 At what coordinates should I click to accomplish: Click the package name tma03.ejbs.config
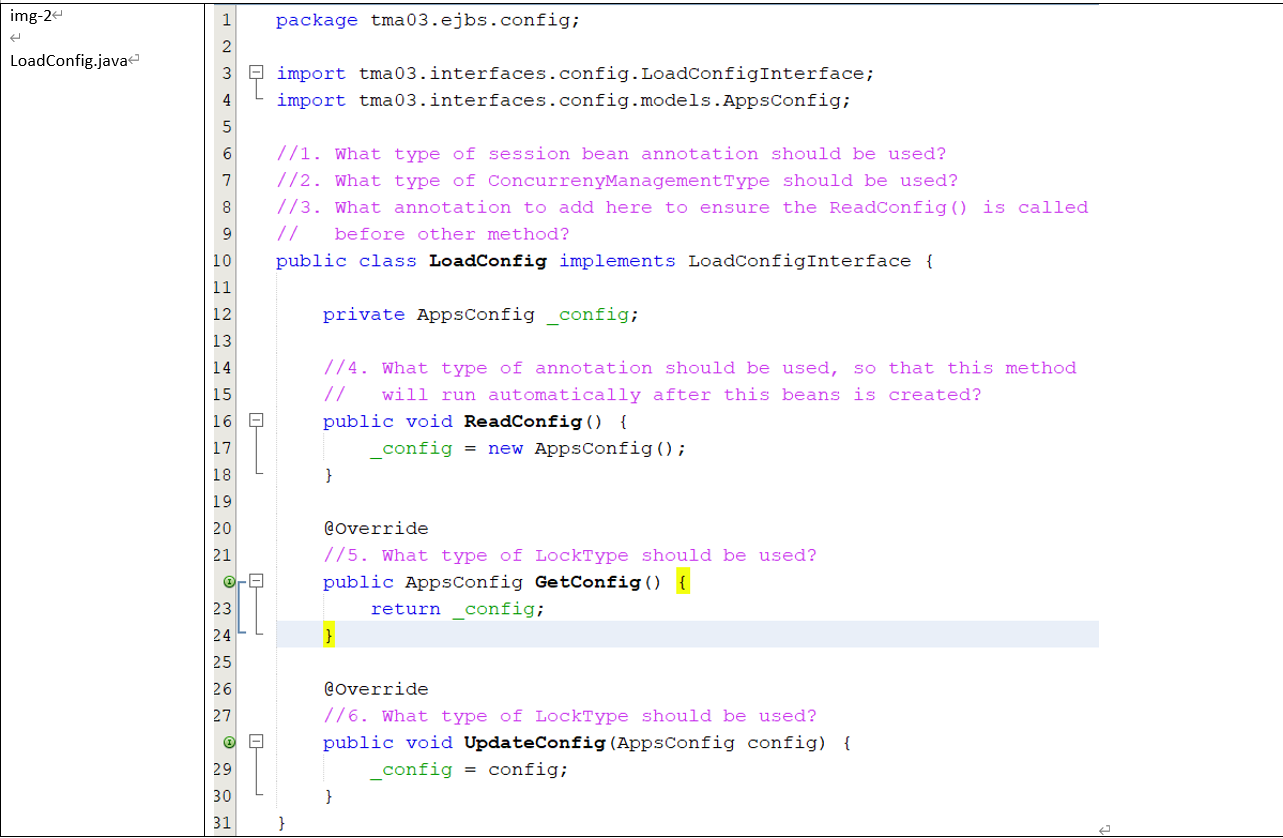tap(475, 20)
